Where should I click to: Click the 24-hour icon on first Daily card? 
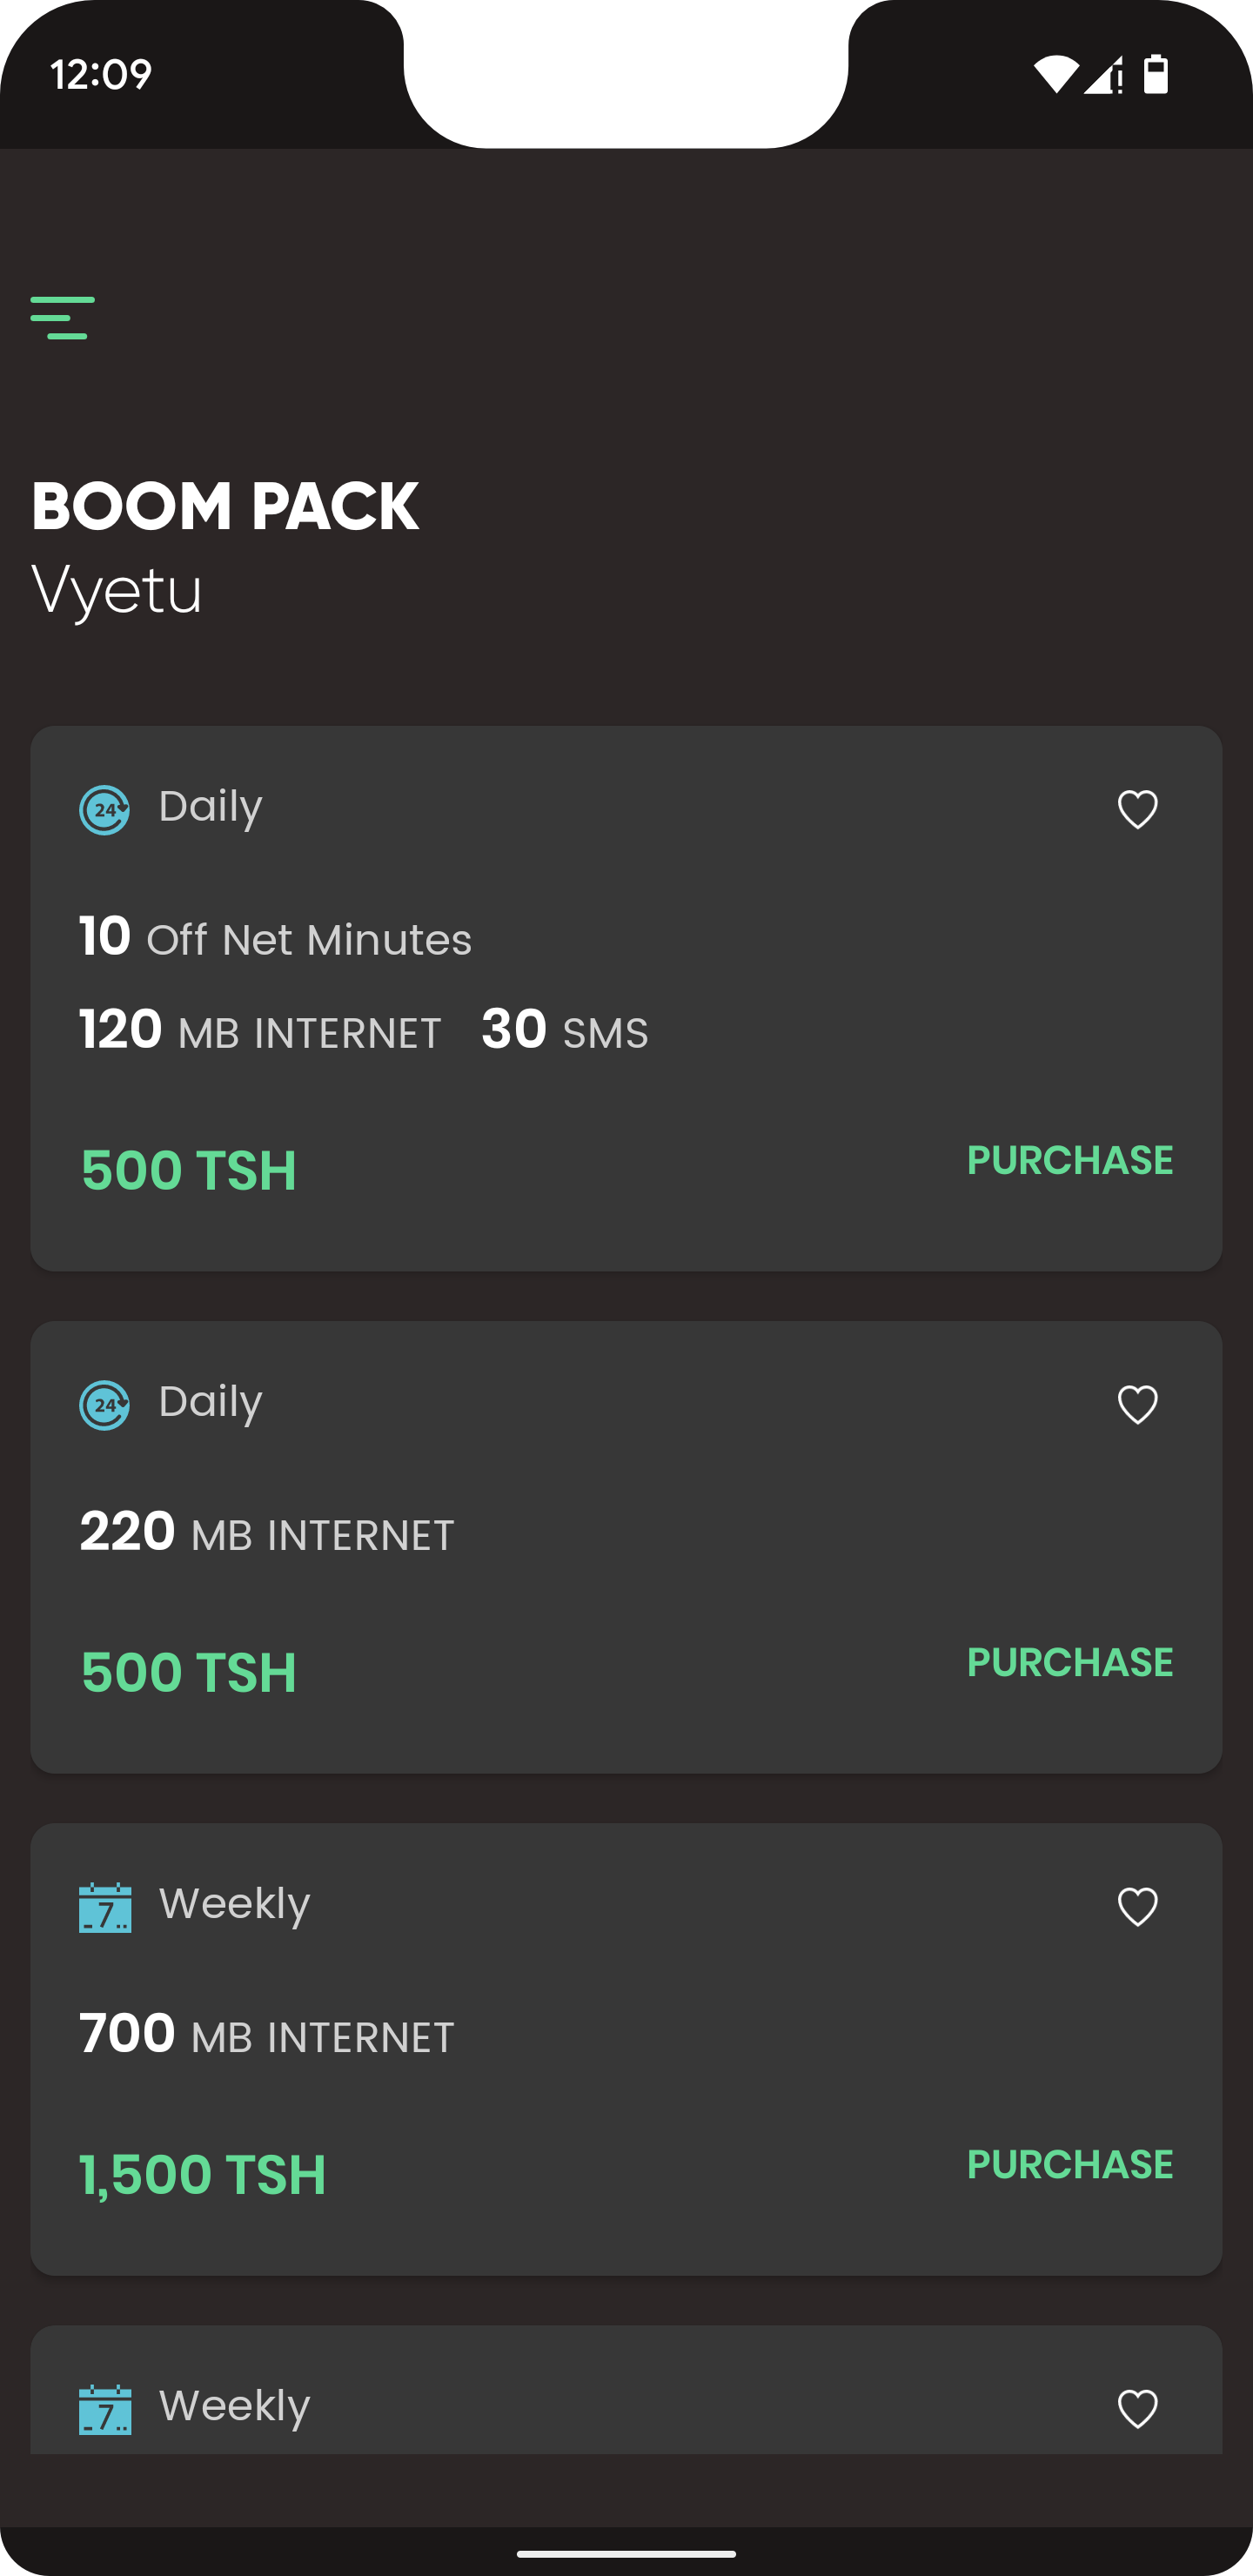(105, 809)
